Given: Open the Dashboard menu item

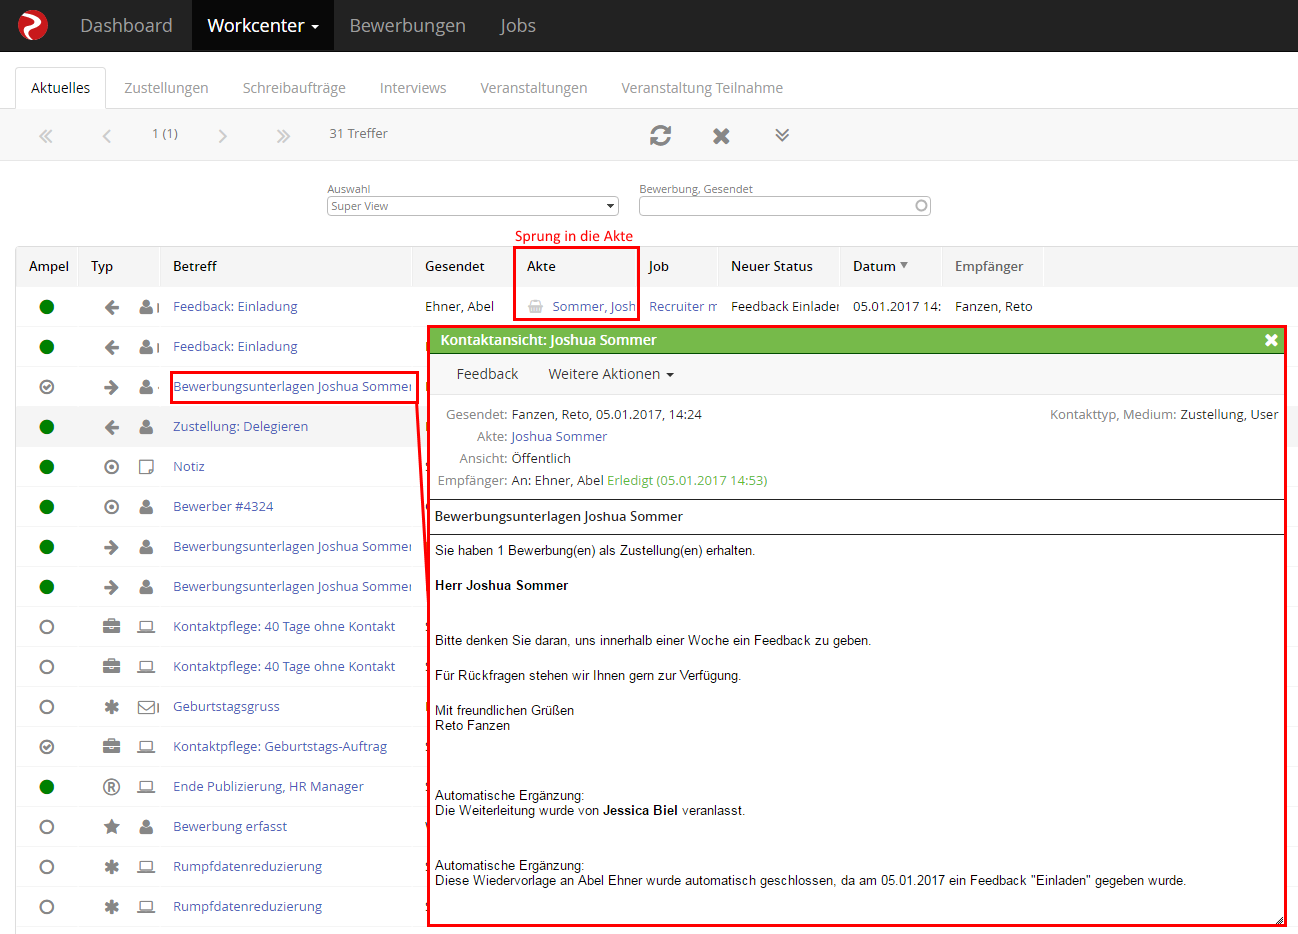Looking at the screenshot, I should pos(126,25).
